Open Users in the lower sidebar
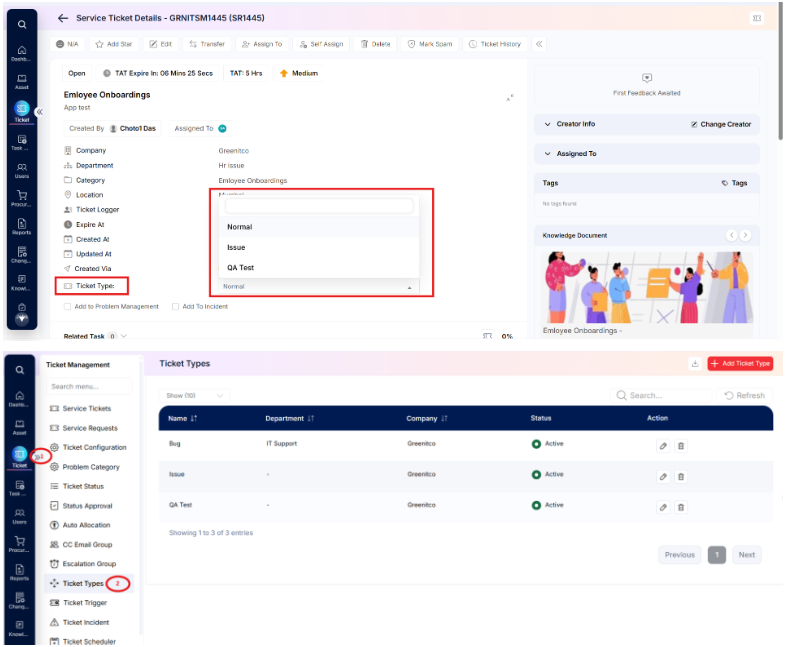Screen dimensions: 787x647 coord(20,516)
